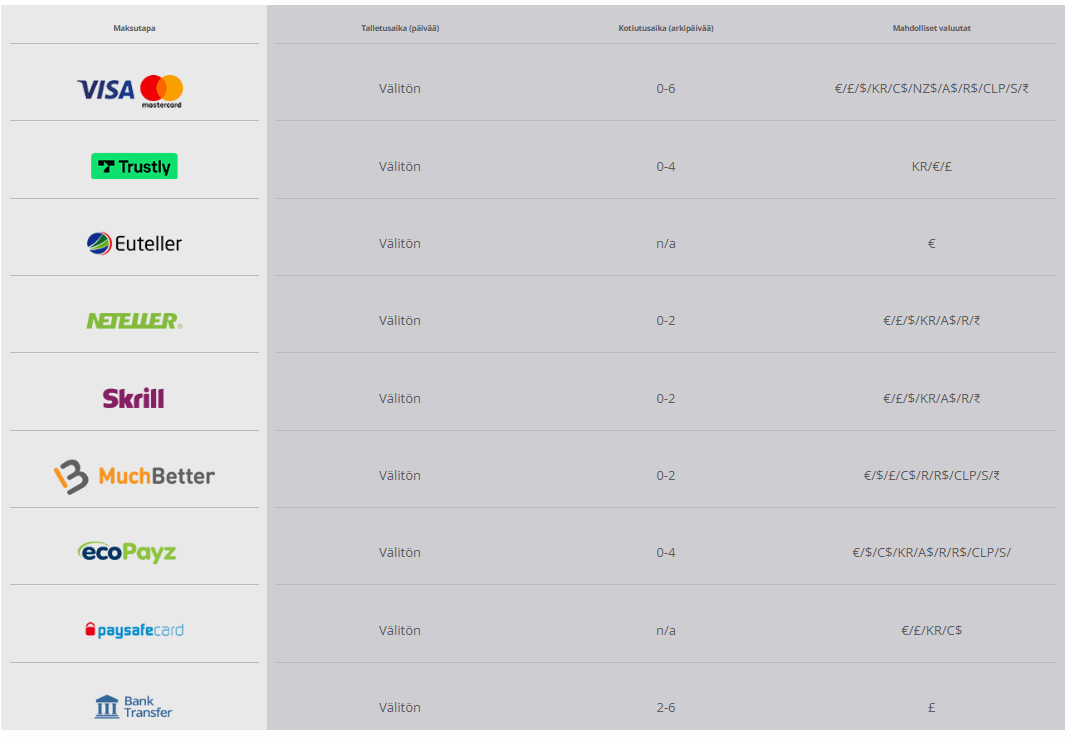
Task: Click the Mahdolliset valuutat column header
Action: [x=932, y=28]
